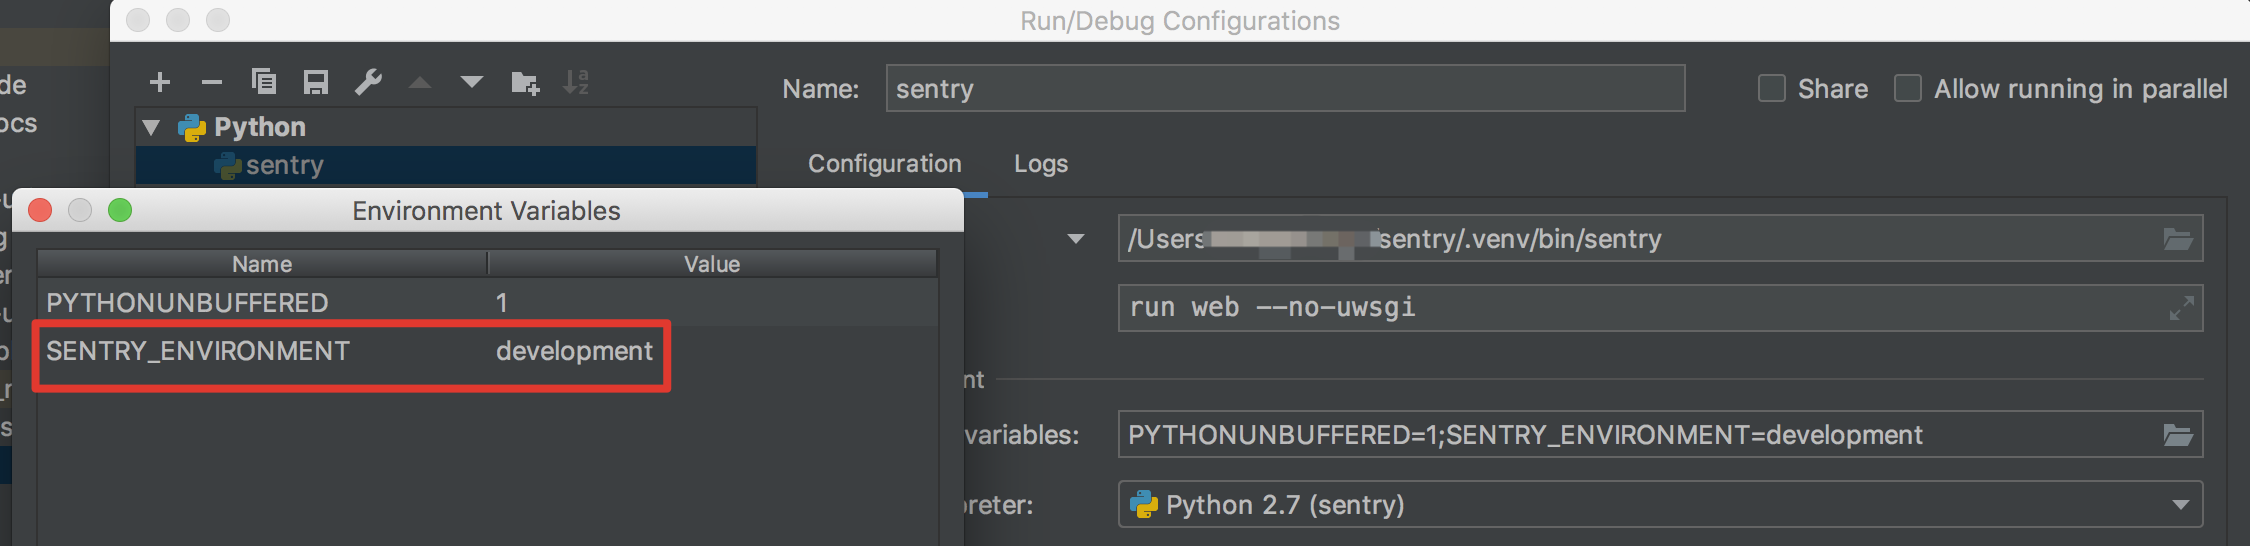Screen dimensions: 2250x546
Task: Zoom the Environment Variables window with green button
Action: pyautogui.click(x=120, y=210)
